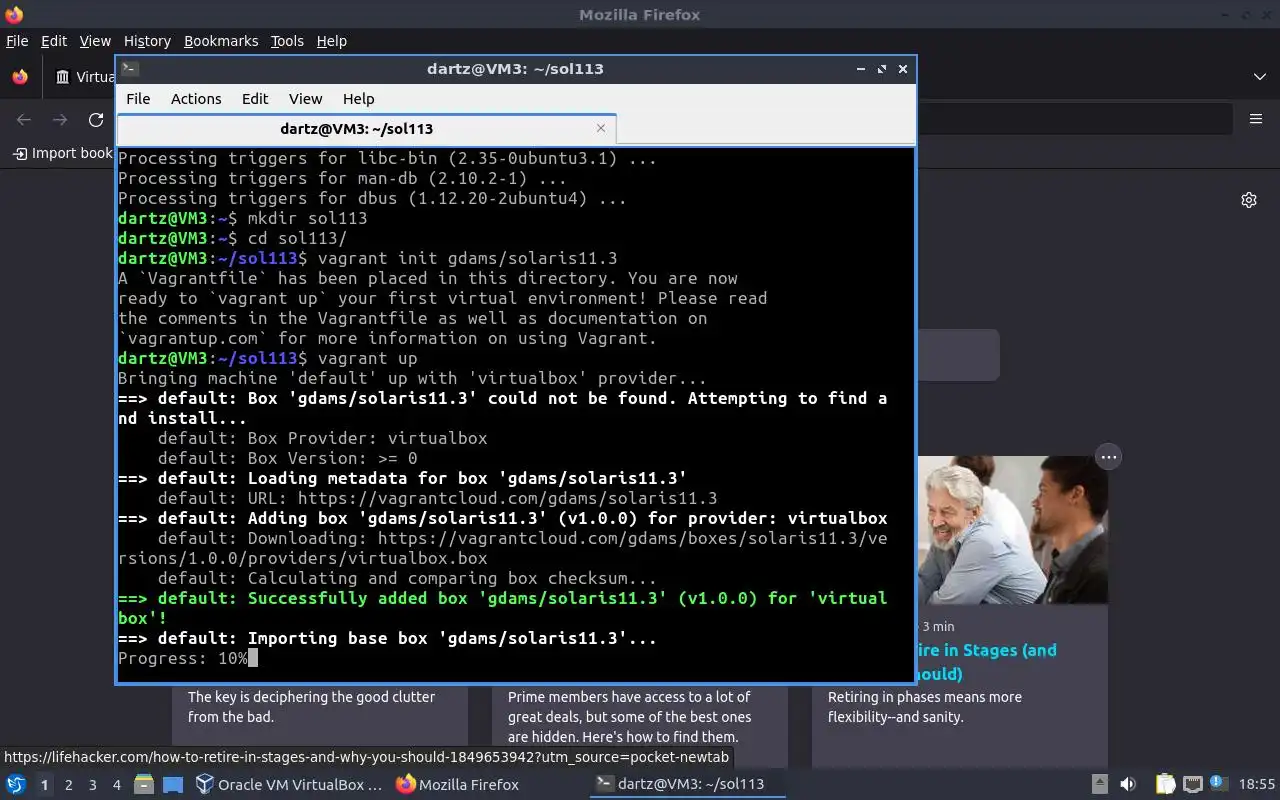1280x800 pixels.
Task: Click the show desktop taskbar icon
Action: [x=173, y=785]
